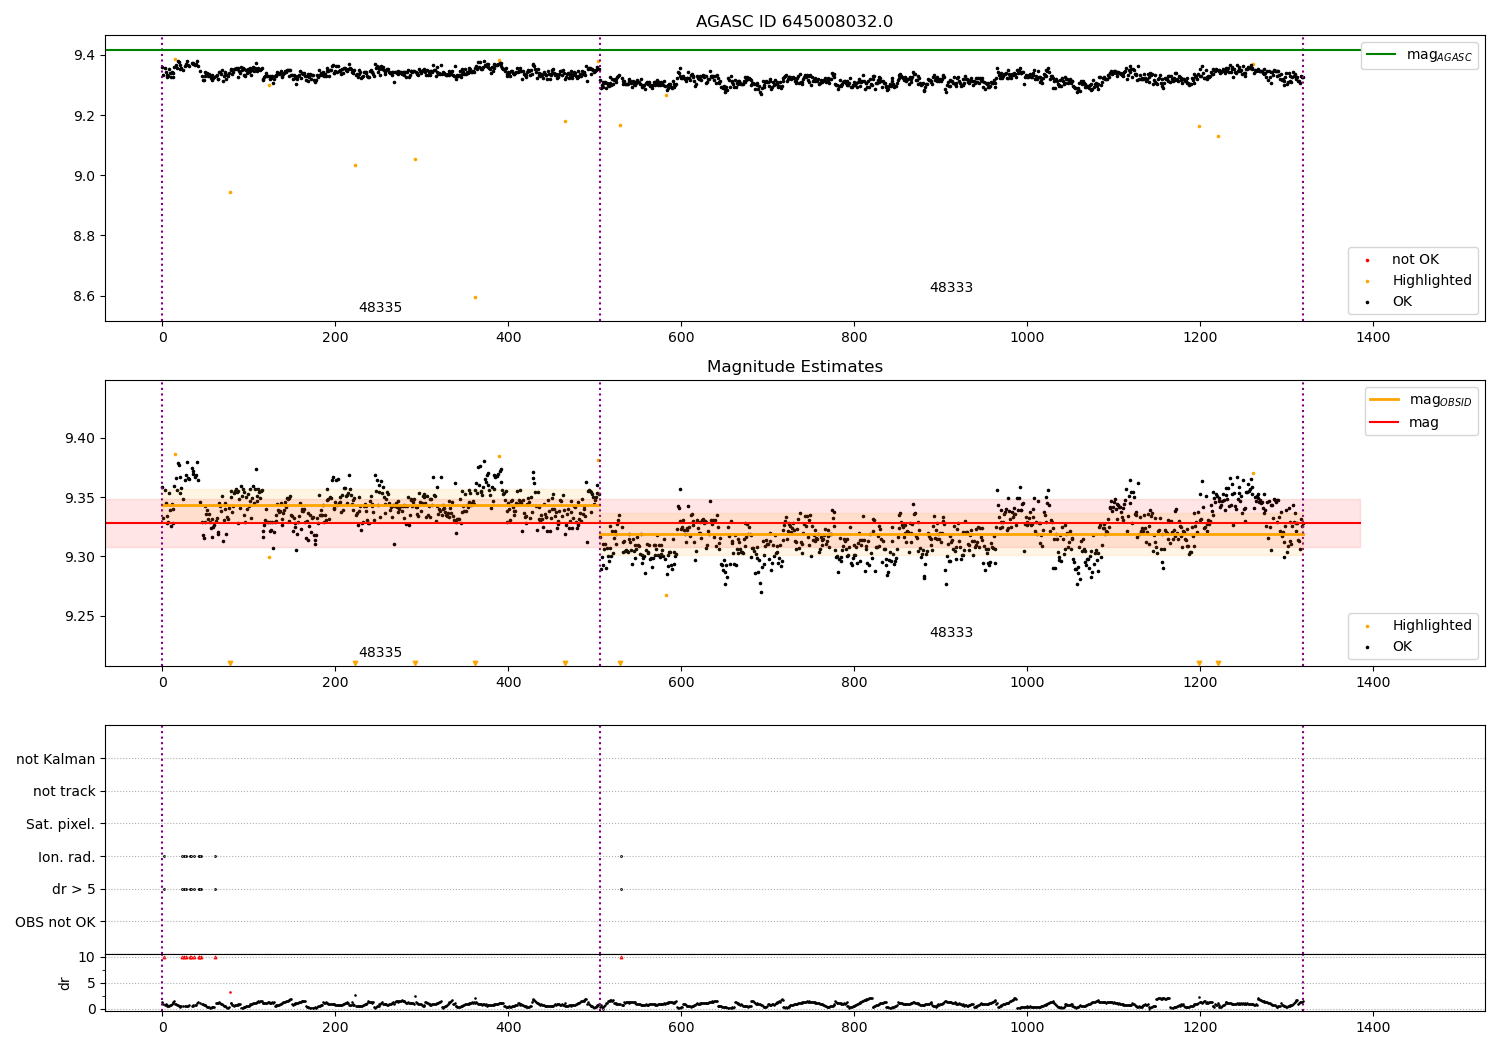The height and width of the screenshot is (1050, 1500).
Task: Click the 'Magnitude Estimates' plot title
Action: point(794,367)
